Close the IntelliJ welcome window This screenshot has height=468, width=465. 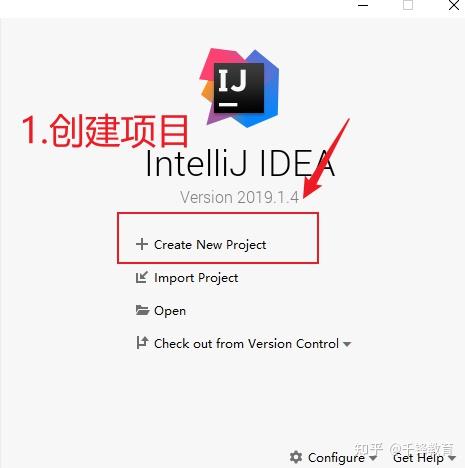click(x=454, y=5)
